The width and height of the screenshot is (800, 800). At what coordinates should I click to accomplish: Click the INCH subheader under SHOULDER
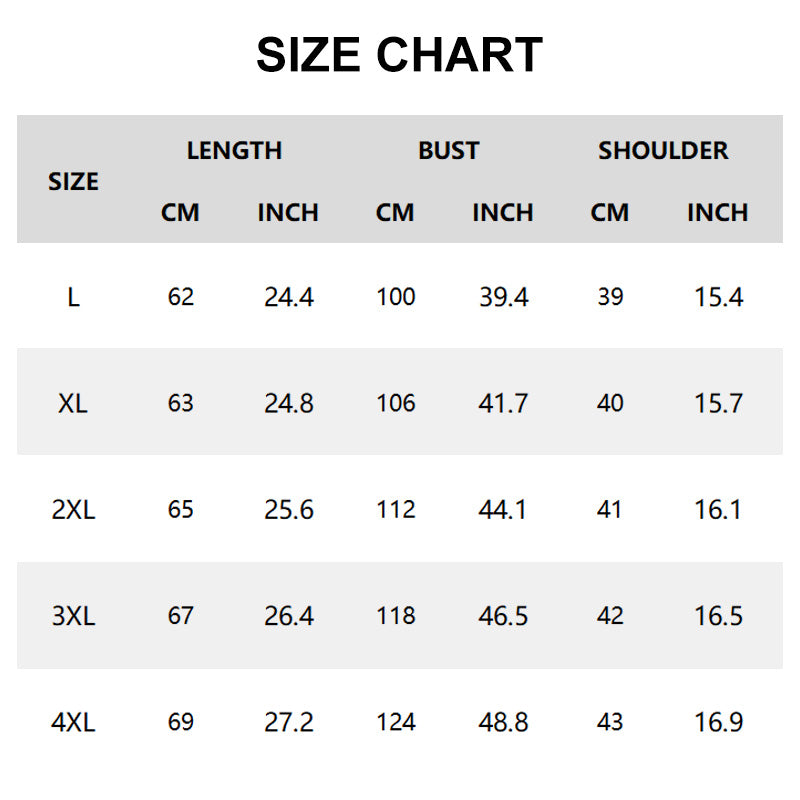click(x=717, y=213)
